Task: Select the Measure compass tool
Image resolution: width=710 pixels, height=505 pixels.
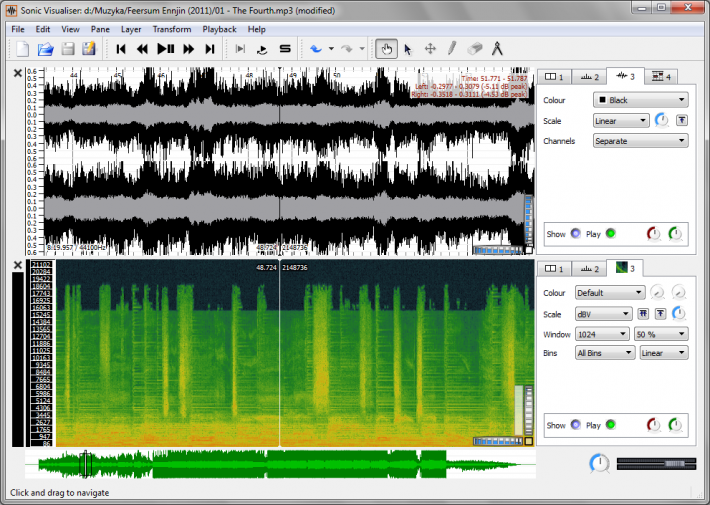Action: (497, 48)
